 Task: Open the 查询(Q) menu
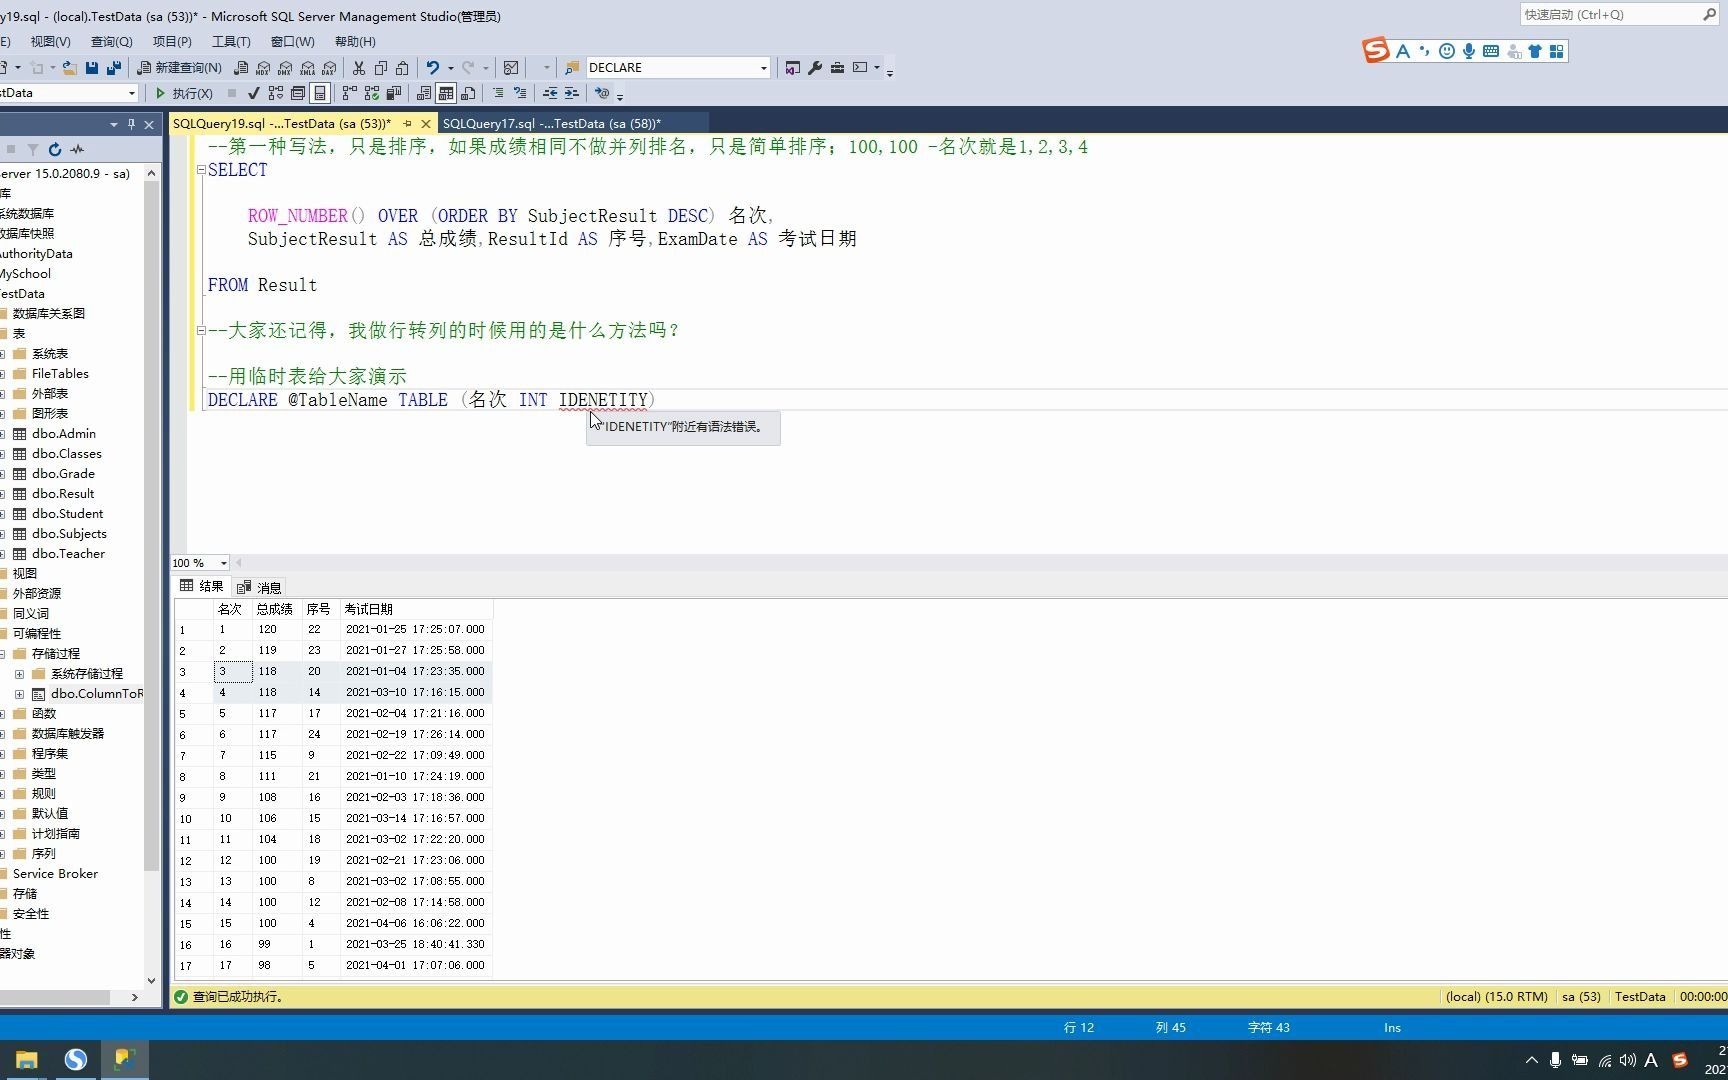(x=111, y=41)
